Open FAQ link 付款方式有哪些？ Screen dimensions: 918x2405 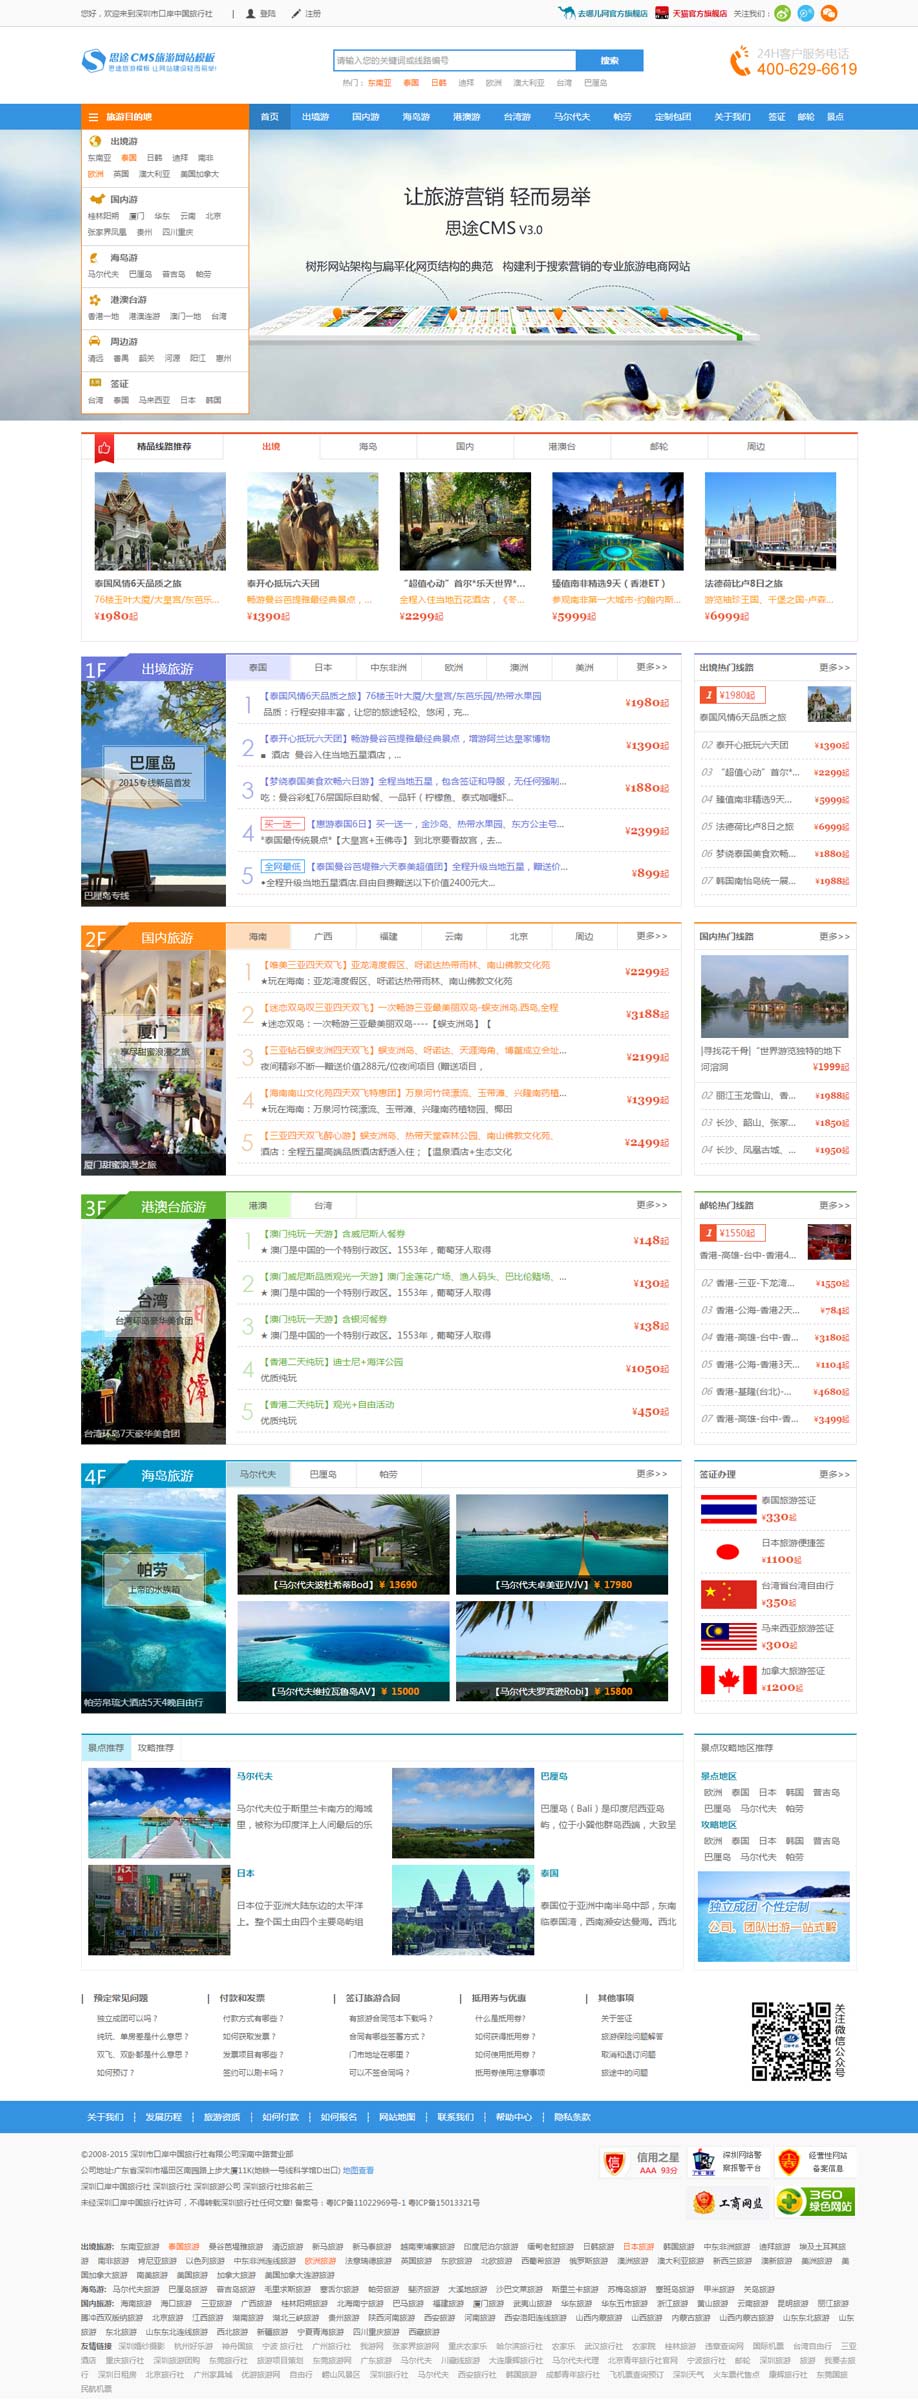(x=253, y=2018)
